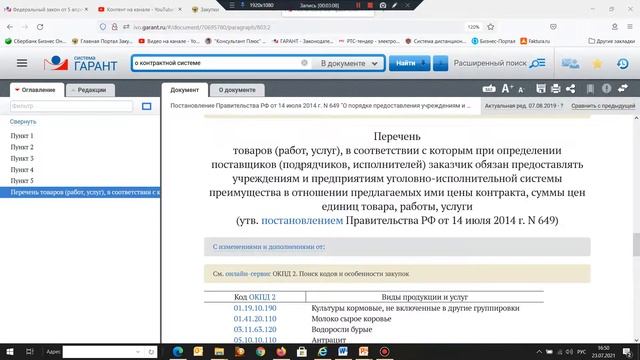Switch to the О документе tab
The image size is (640, 360).
pyautogui.click(x=237, y=90)
